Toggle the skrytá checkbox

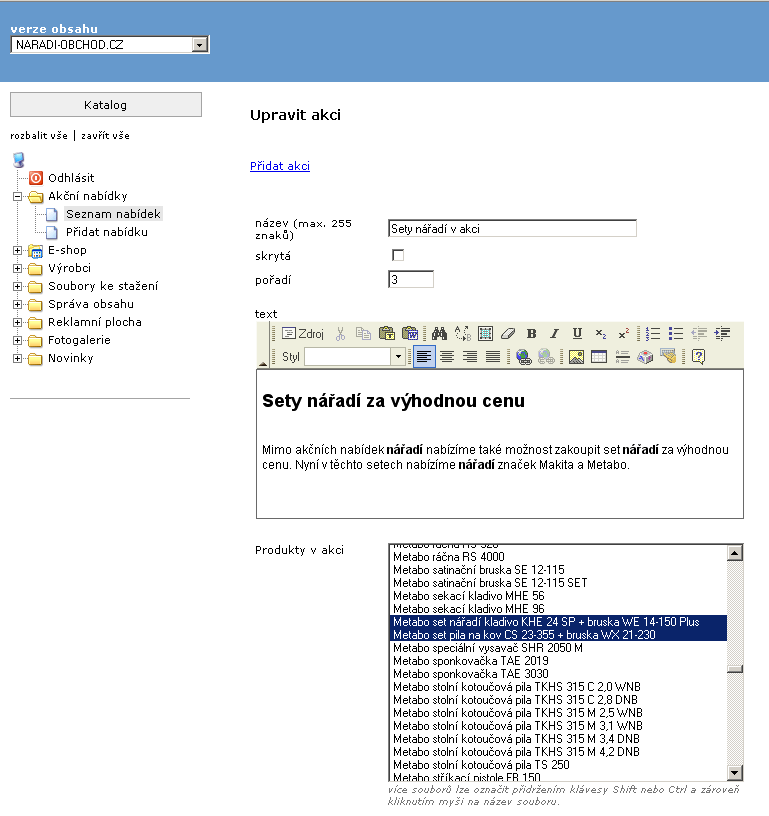(398, 255)
